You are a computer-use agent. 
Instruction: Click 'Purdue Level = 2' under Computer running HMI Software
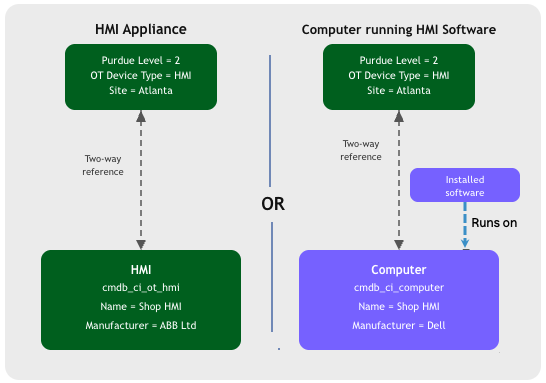[399, 60]
